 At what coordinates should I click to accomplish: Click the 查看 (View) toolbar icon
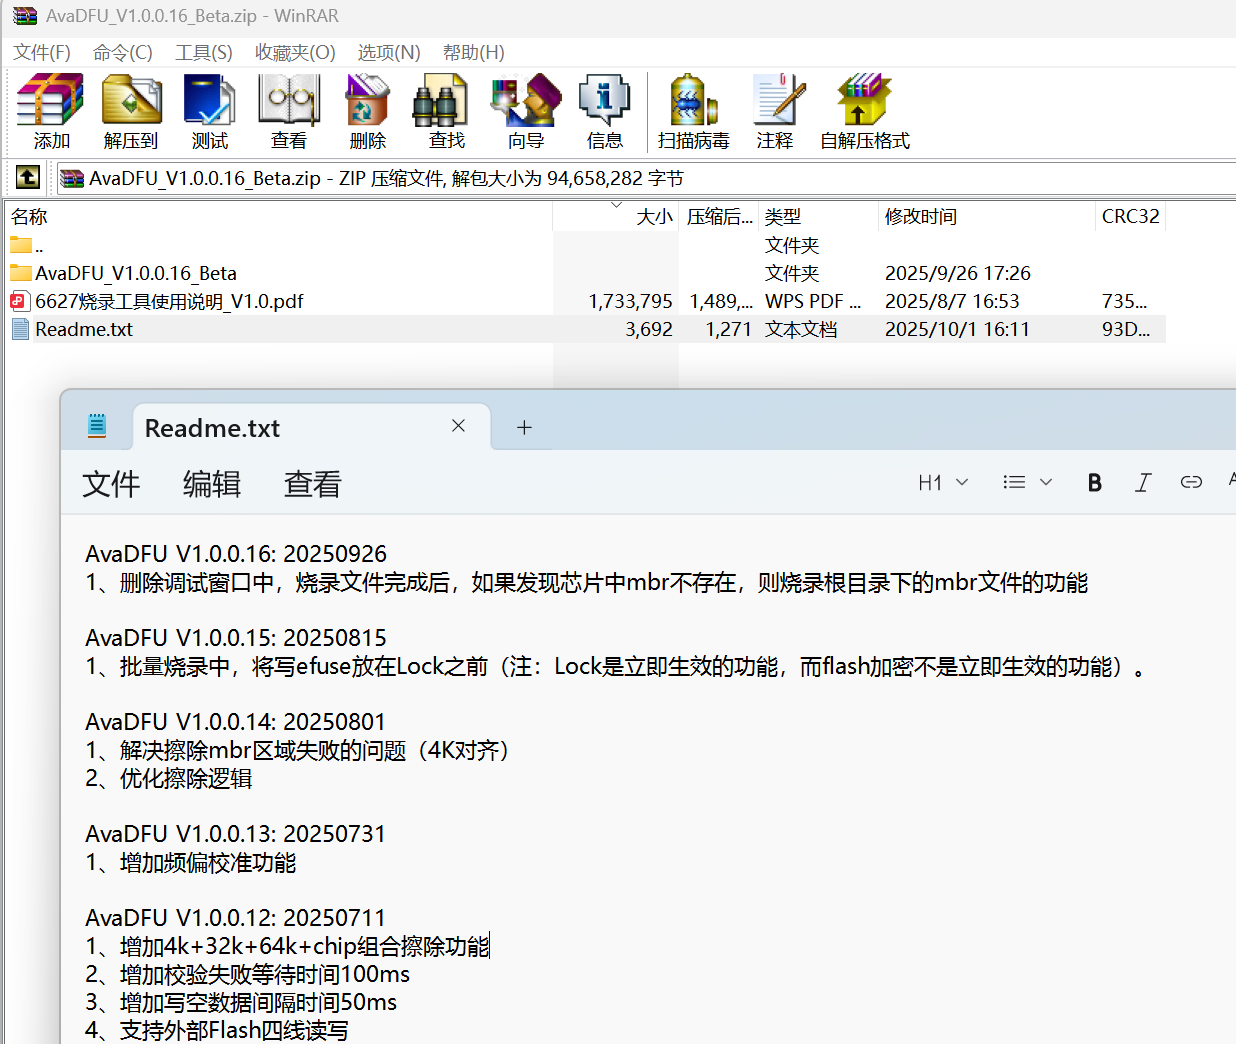289,111
